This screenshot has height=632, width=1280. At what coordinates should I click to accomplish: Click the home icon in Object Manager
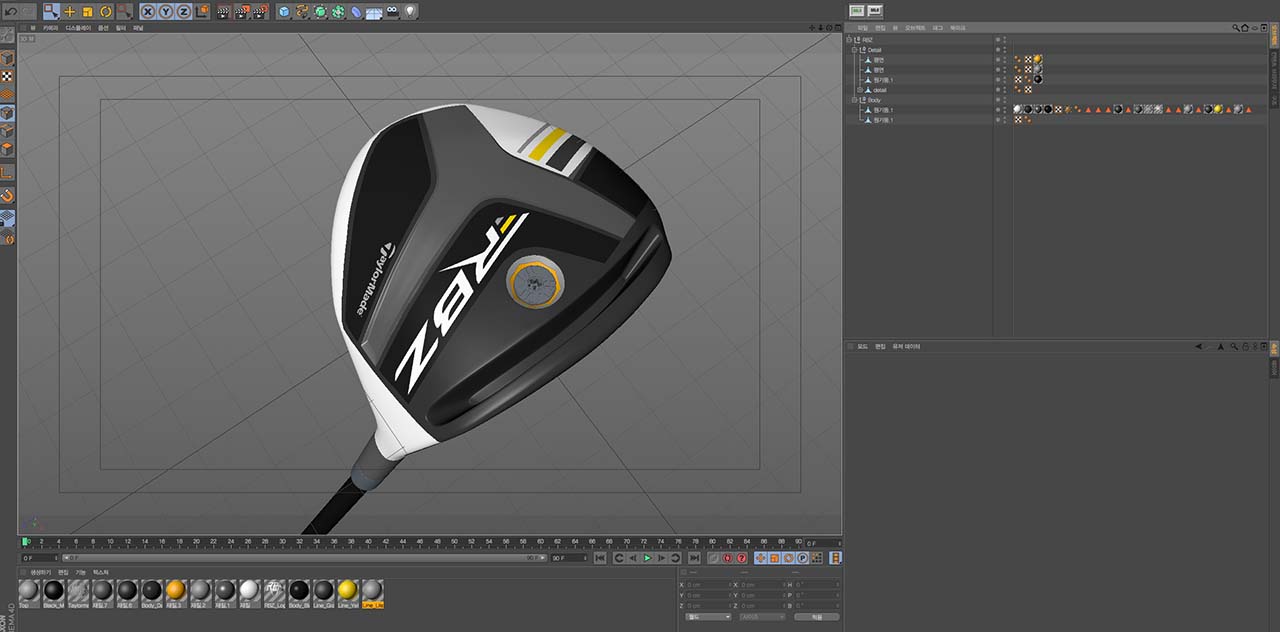(1245, 28)
